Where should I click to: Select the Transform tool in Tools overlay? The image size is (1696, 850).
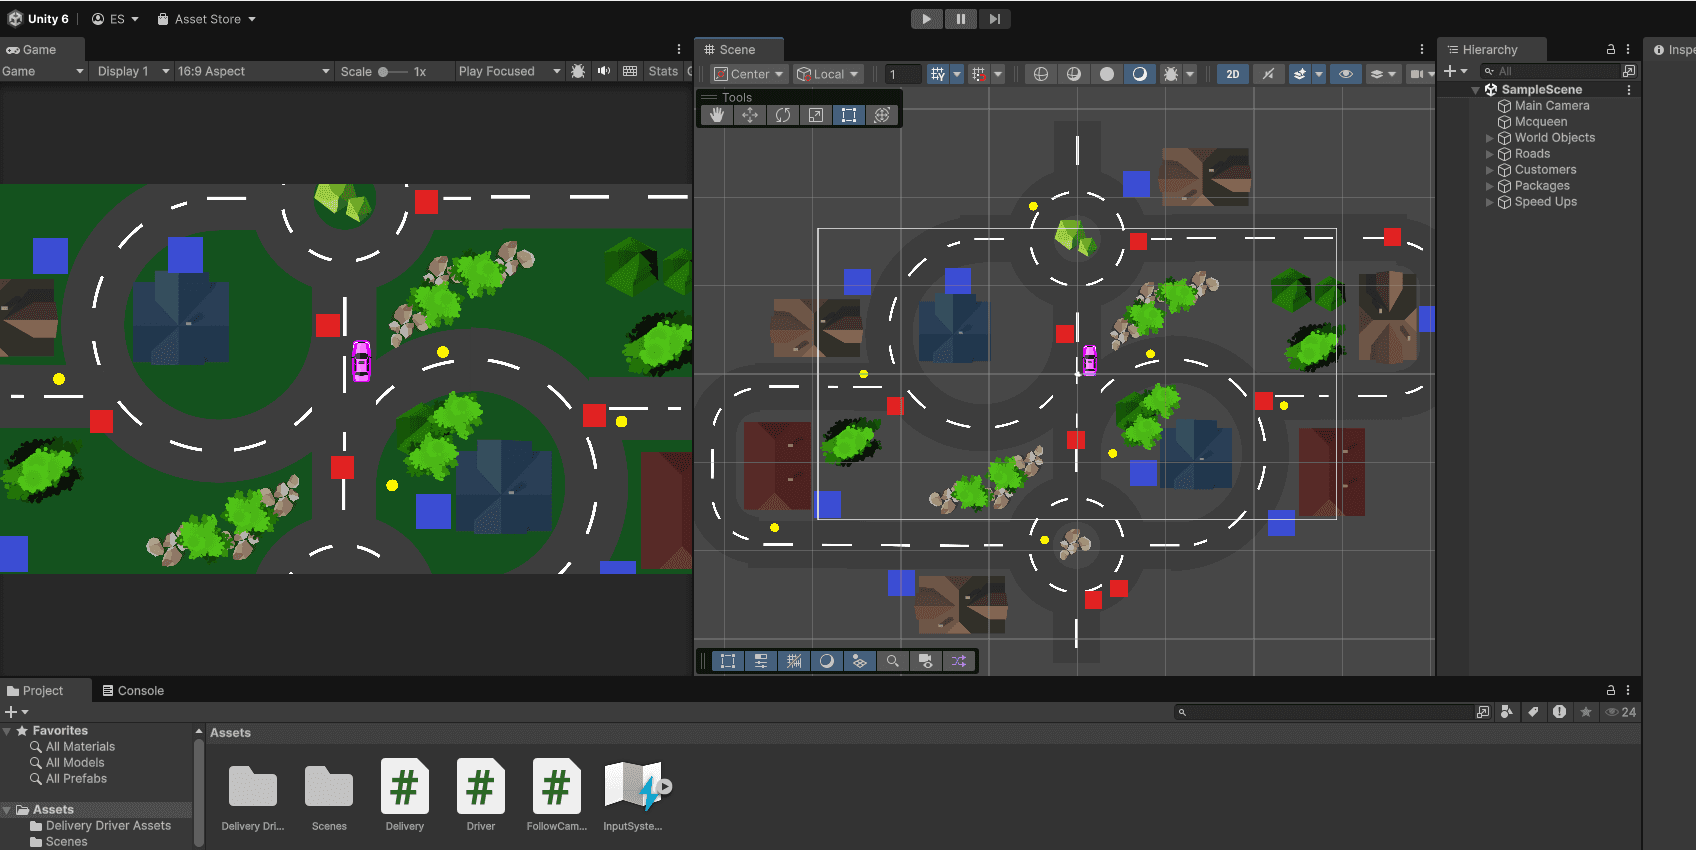point(881,115)
